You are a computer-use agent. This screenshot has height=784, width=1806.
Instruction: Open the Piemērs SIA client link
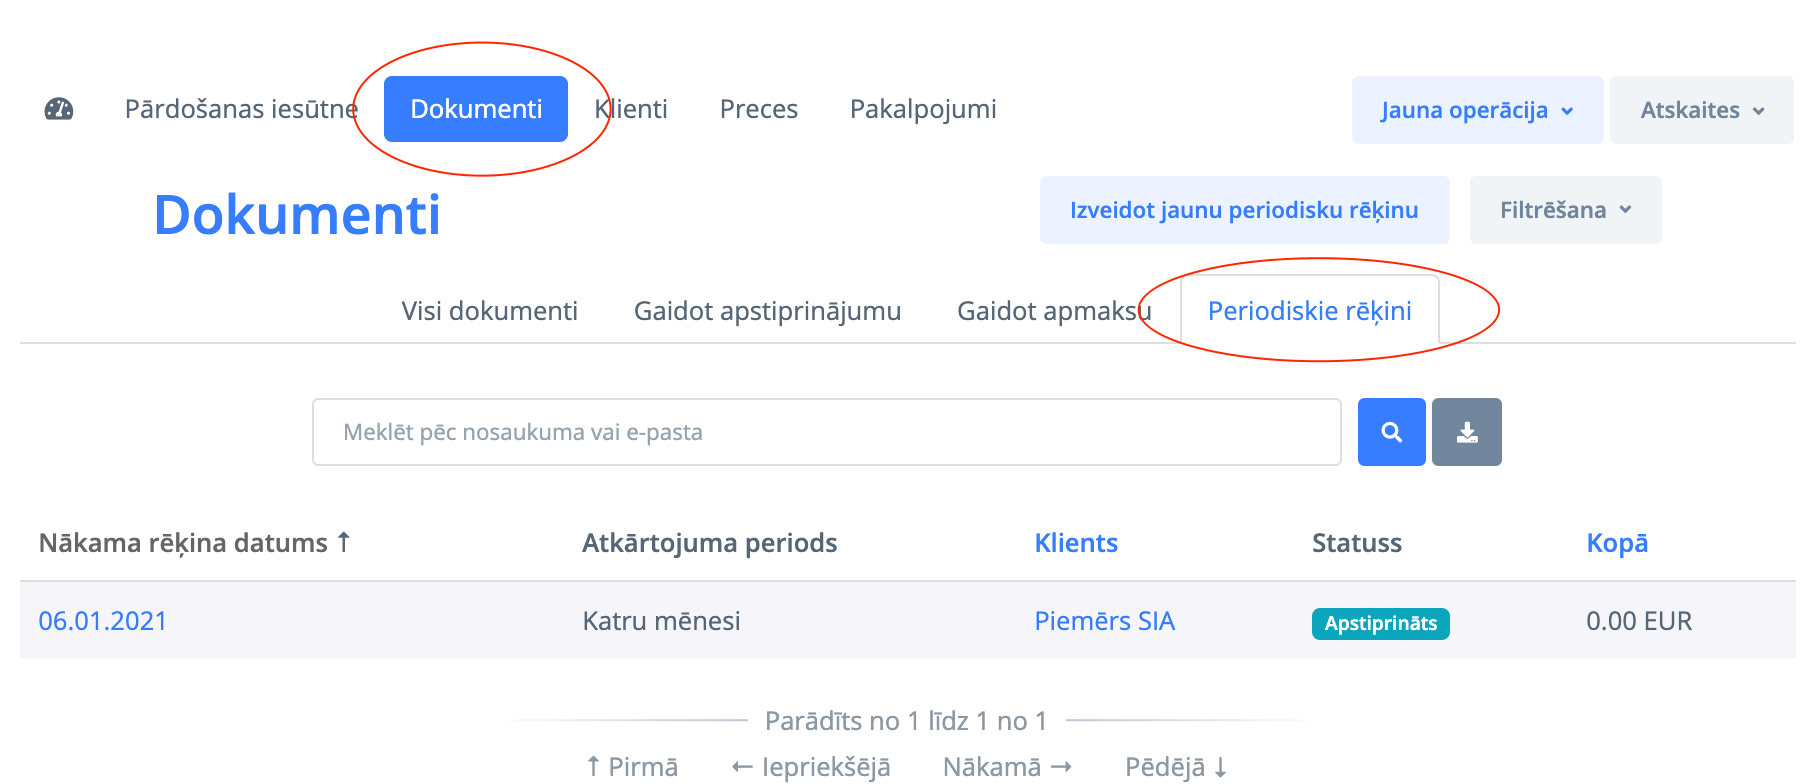click(x=1104, y=621)
